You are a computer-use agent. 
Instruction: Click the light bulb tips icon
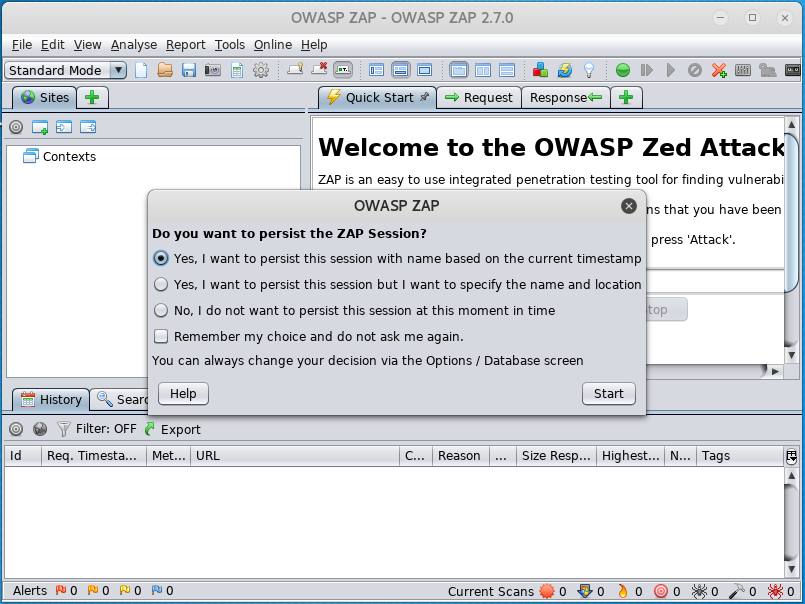[589, 70]
